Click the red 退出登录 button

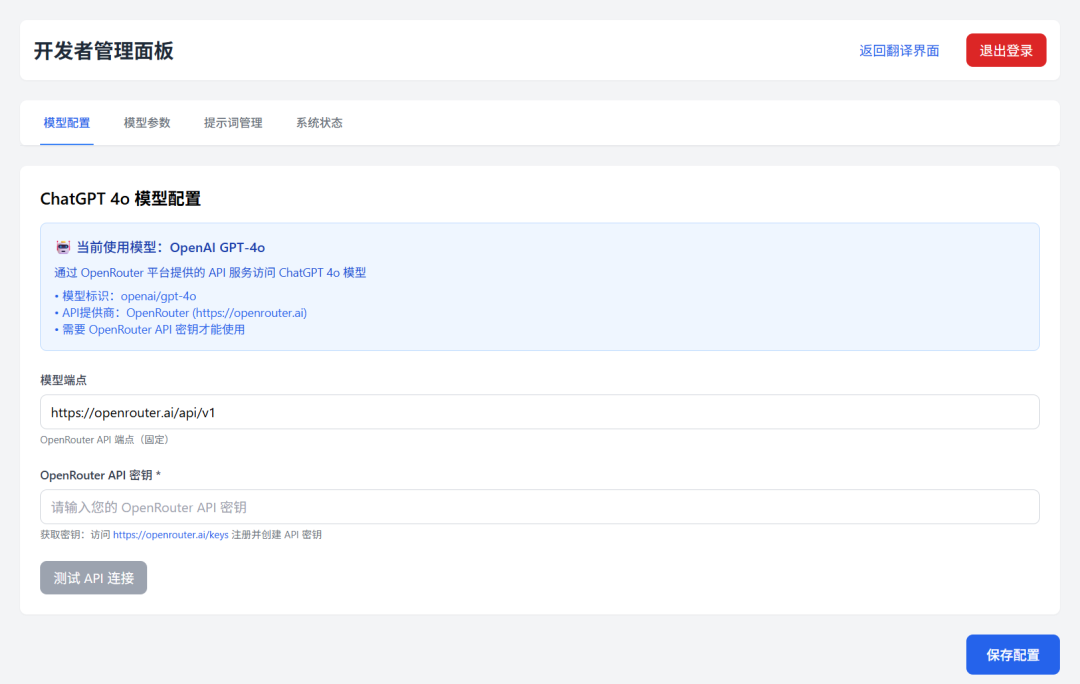(x=1005, y=49)
